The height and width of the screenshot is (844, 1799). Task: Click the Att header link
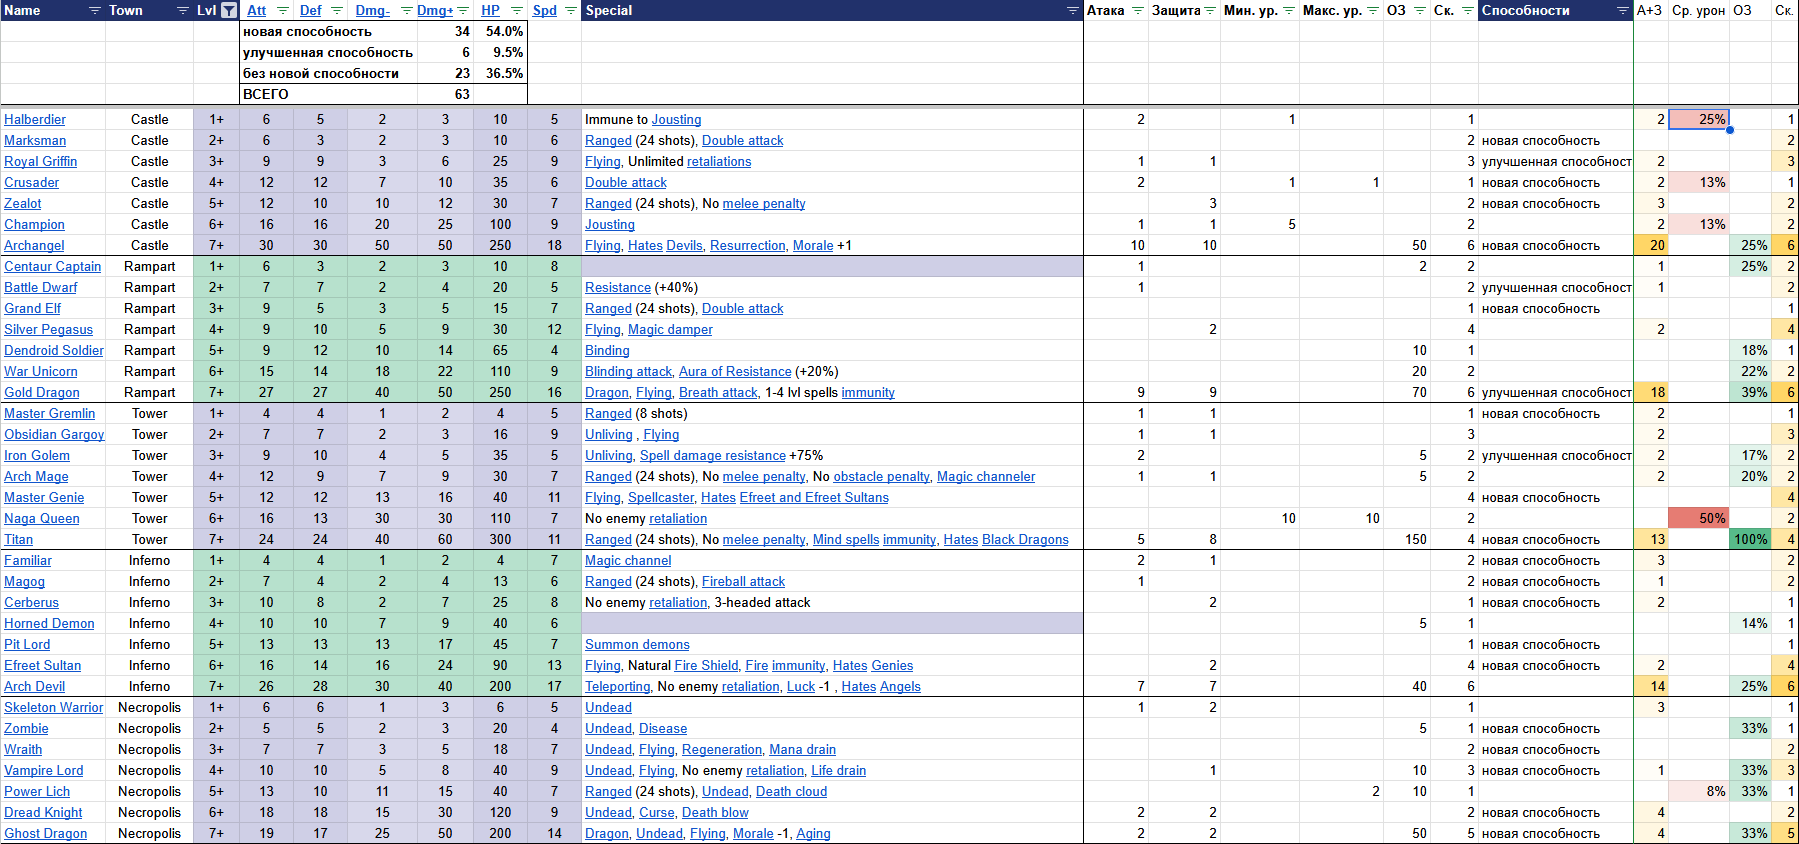coord(257,10)
